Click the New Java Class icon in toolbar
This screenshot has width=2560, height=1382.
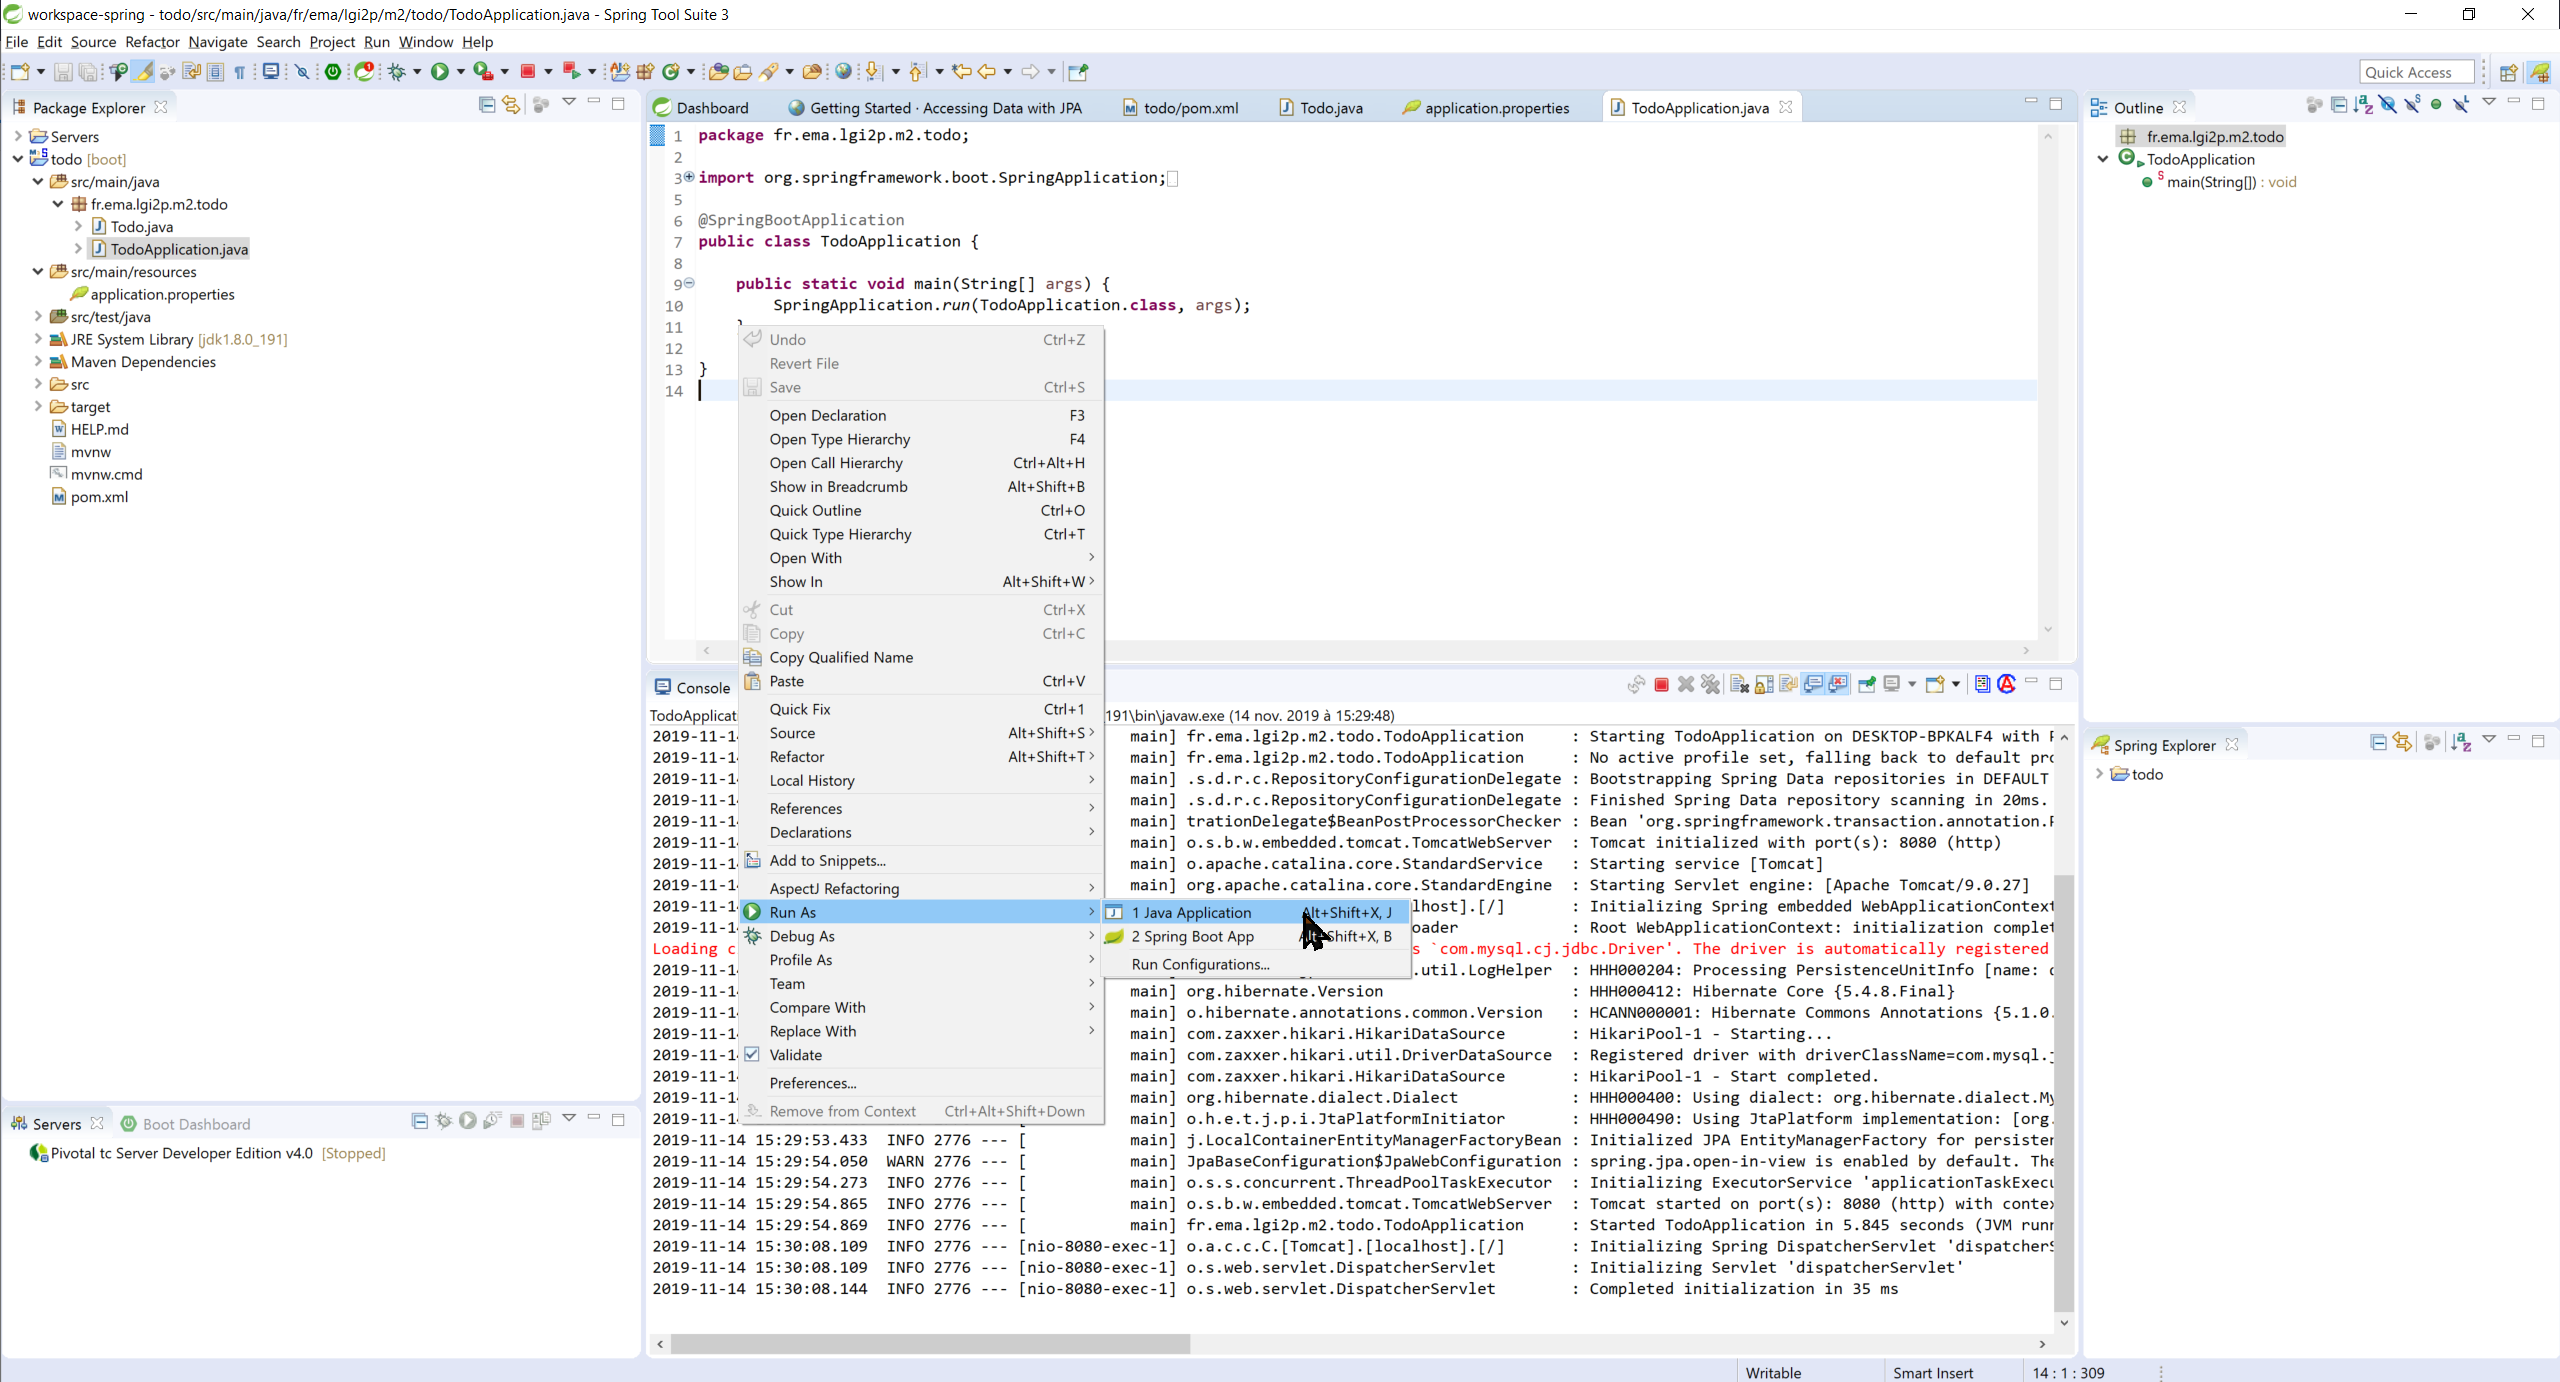[672, 72]
